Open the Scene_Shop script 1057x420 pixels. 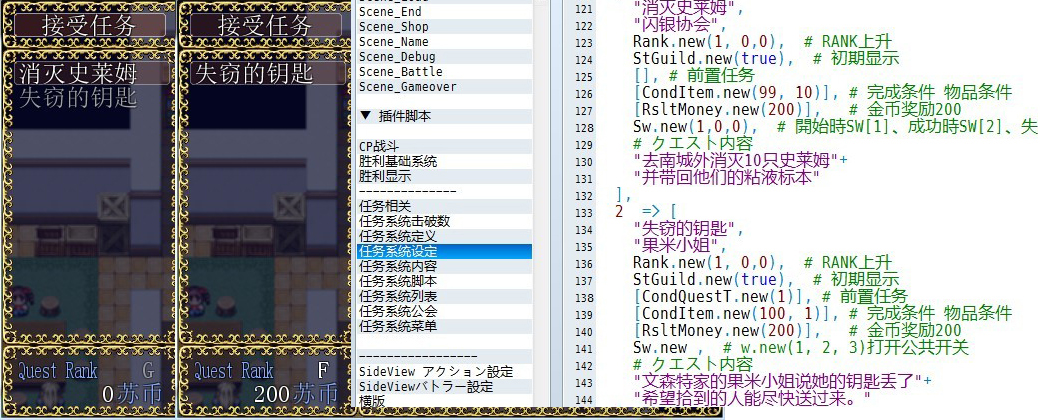(x=444, y=27)
